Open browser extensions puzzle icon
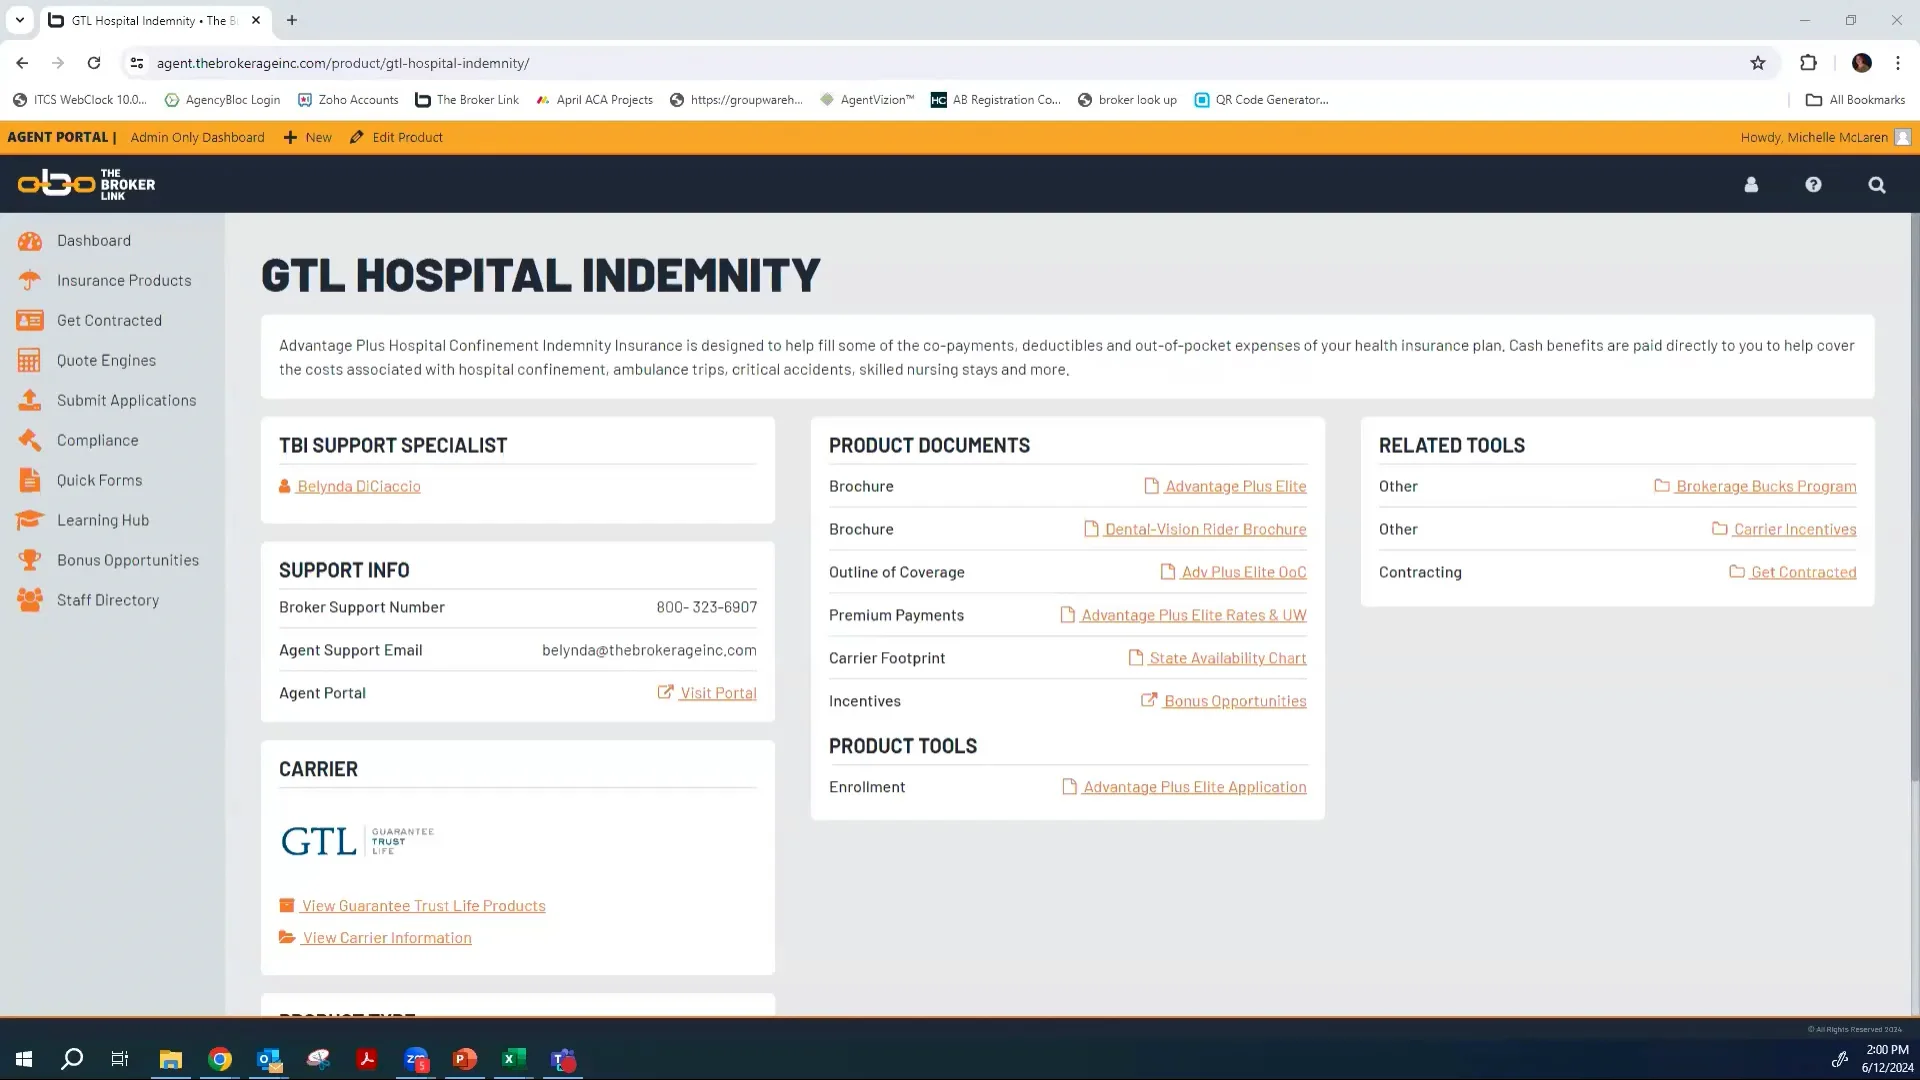 (1808, 63)
